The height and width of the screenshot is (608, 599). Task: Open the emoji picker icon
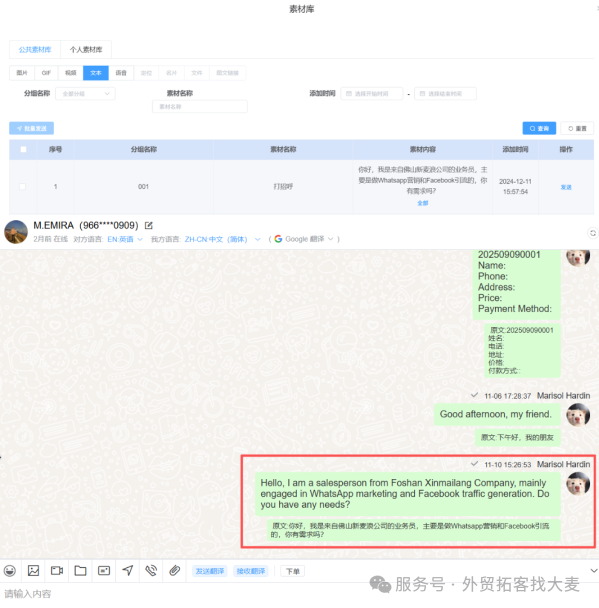10,570
